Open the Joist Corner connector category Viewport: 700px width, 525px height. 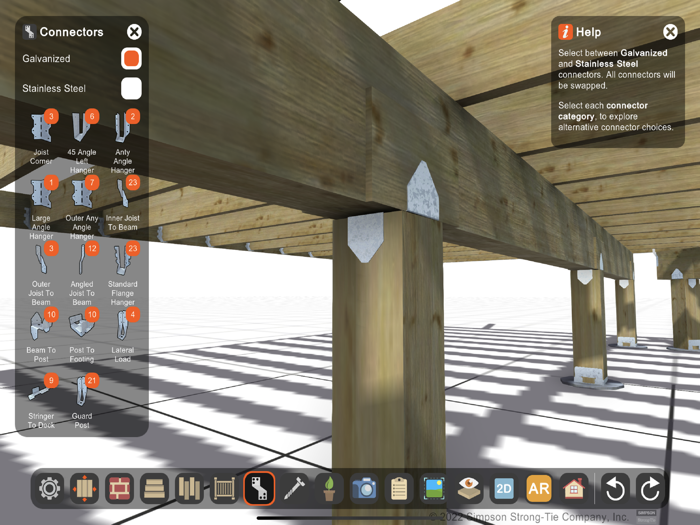41,138
